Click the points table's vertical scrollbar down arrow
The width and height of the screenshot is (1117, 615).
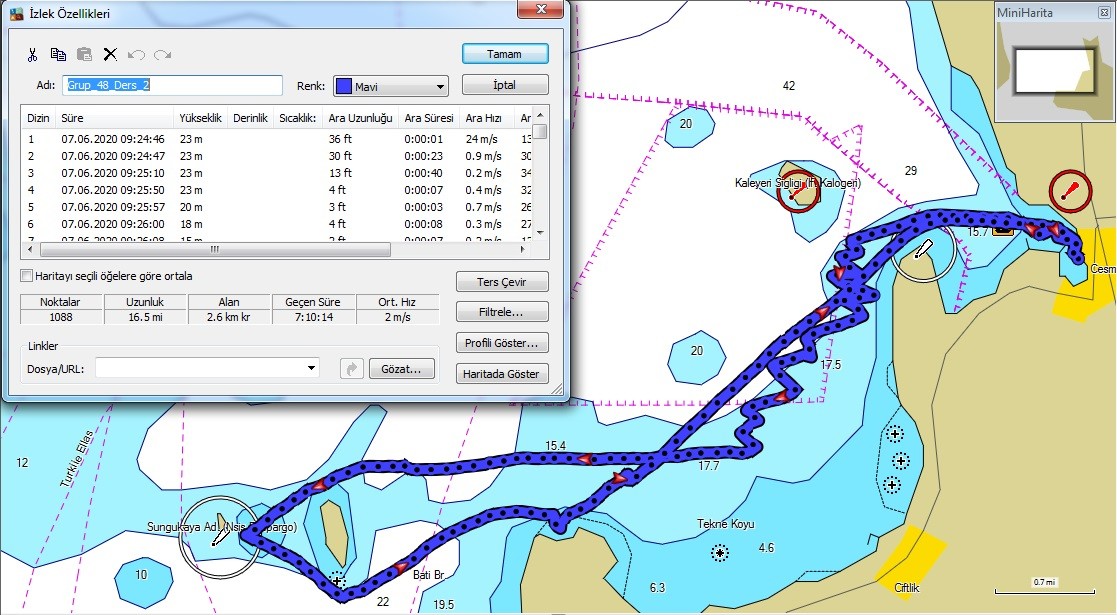tap(541, 232)
